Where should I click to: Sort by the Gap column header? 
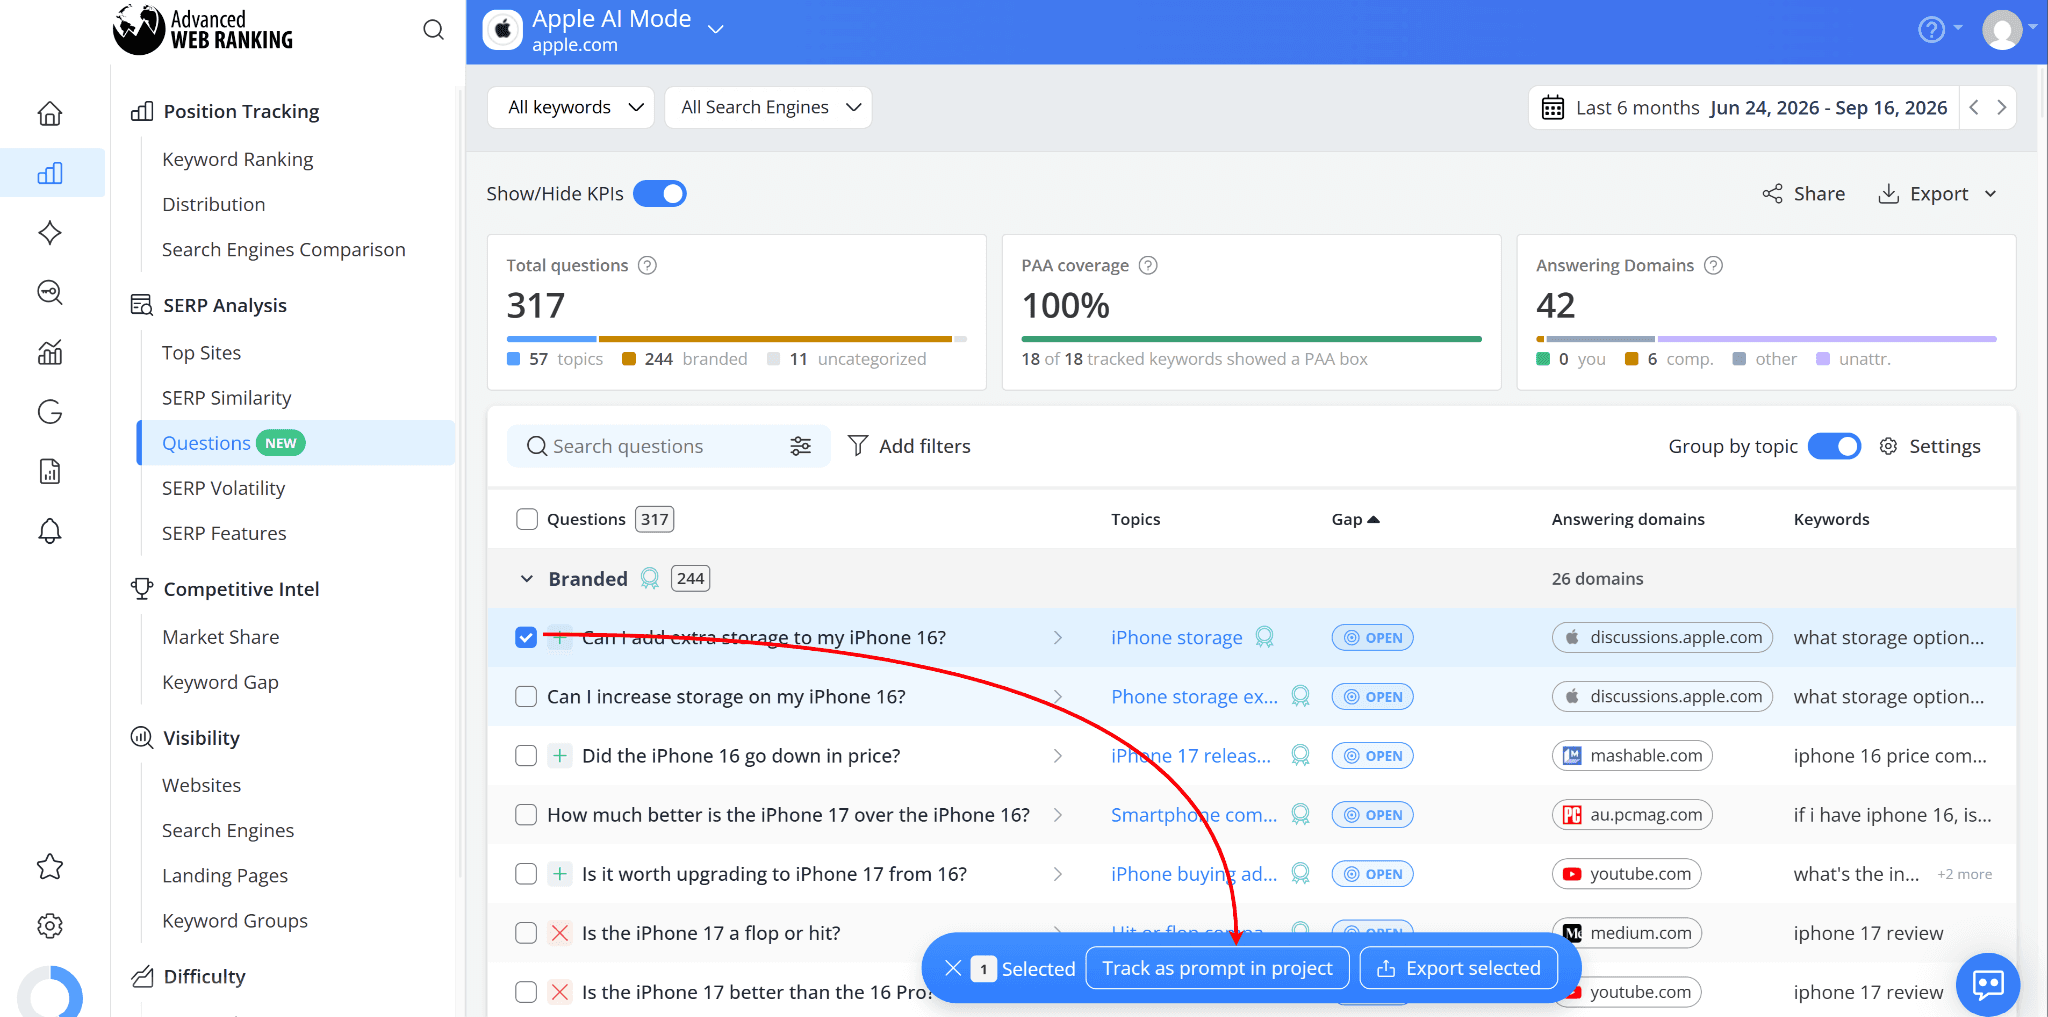click(1355, 519)
